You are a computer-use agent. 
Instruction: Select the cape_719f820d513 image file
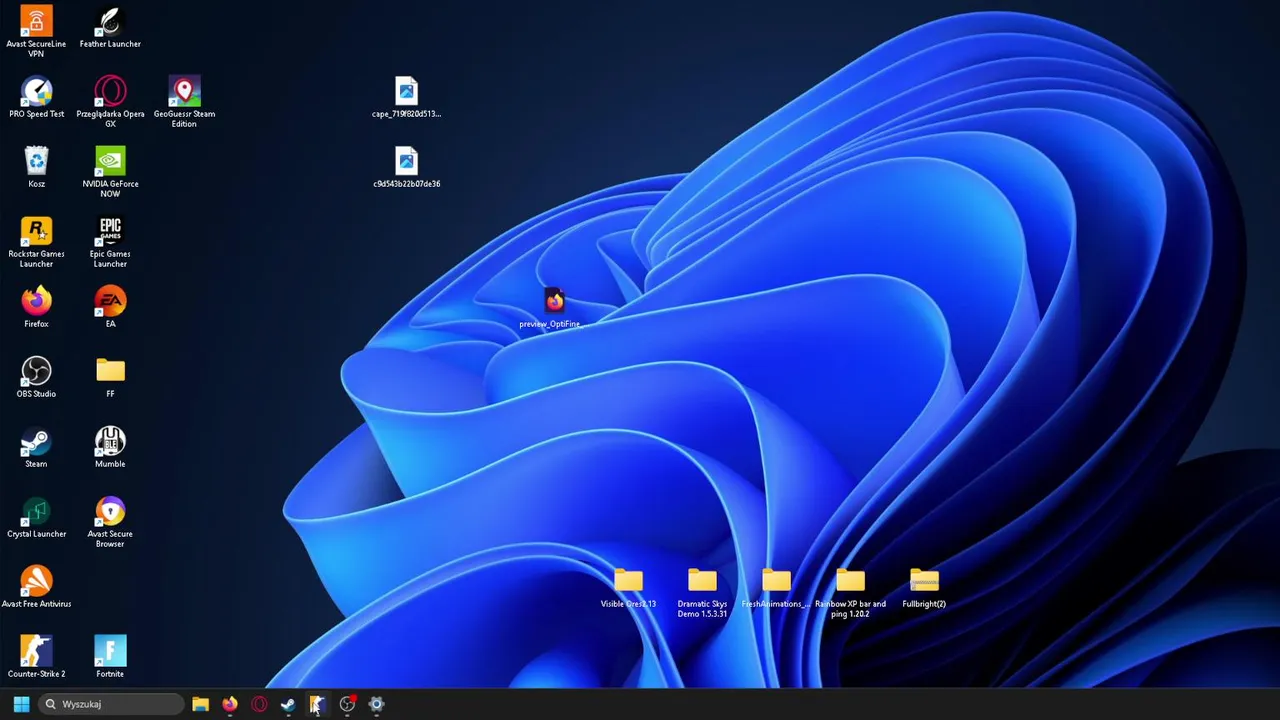(x=406, y=97)
